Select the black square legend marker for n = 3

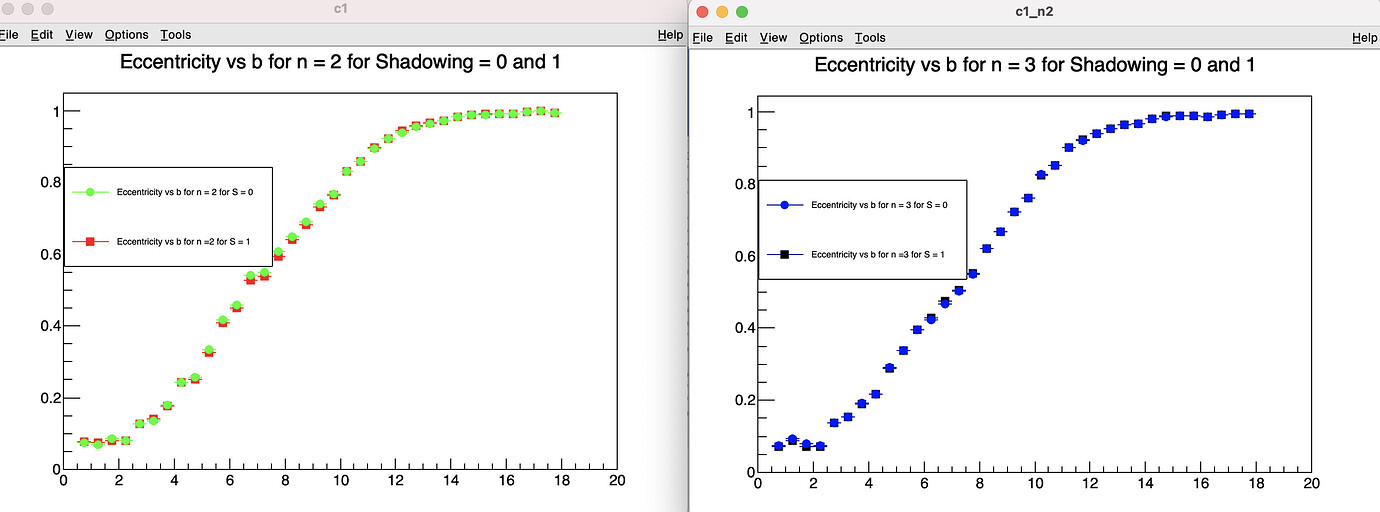click(785, 254)
